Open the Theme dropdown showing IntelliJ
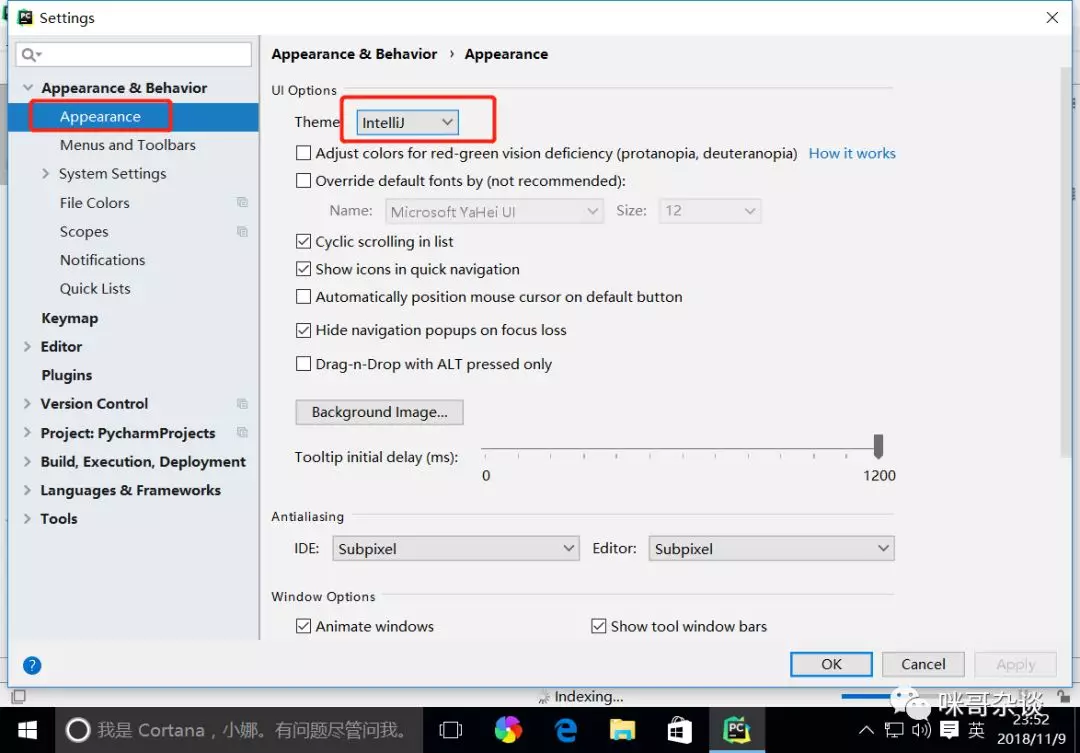 pos(408,123)
